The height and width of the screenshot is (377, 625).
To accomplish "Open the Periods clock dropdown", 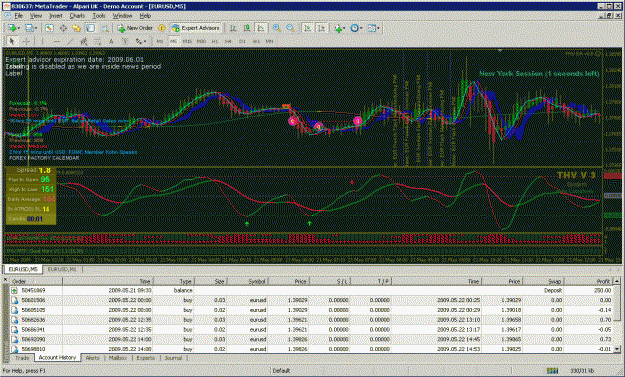I will pyautogui.click(x=356, y=28).
